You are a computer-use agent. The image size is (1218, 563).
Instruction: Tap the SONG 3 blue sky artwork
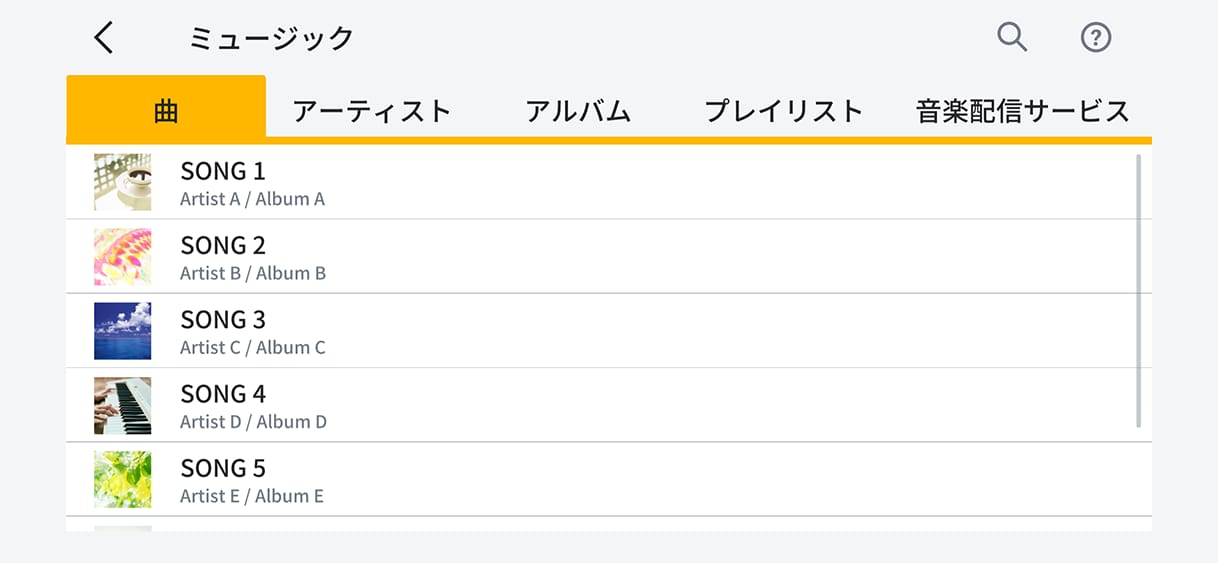(x=123, y=331)
